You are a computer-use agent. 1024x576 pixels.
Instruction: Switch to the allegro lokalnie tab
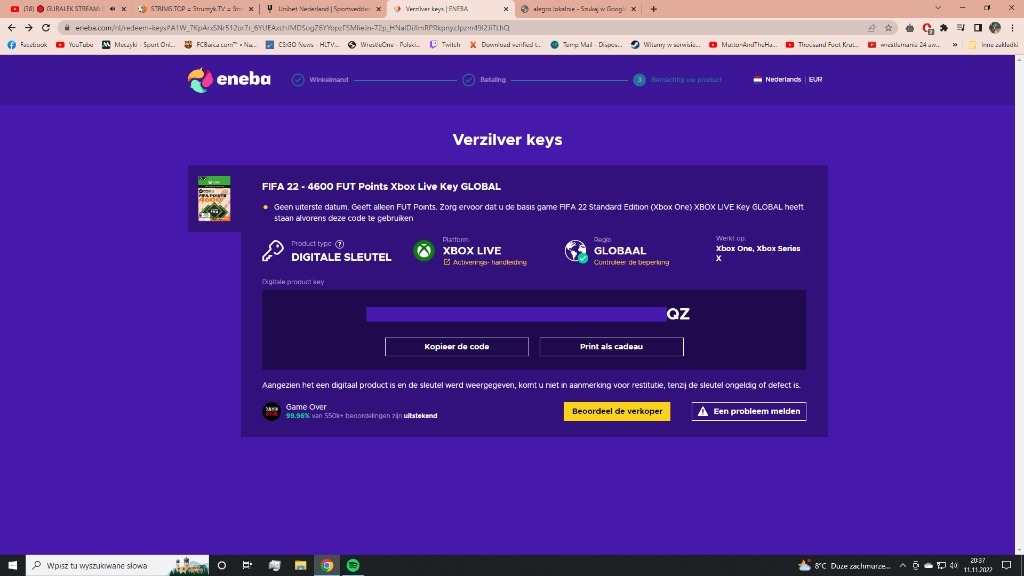pos(577,9)
